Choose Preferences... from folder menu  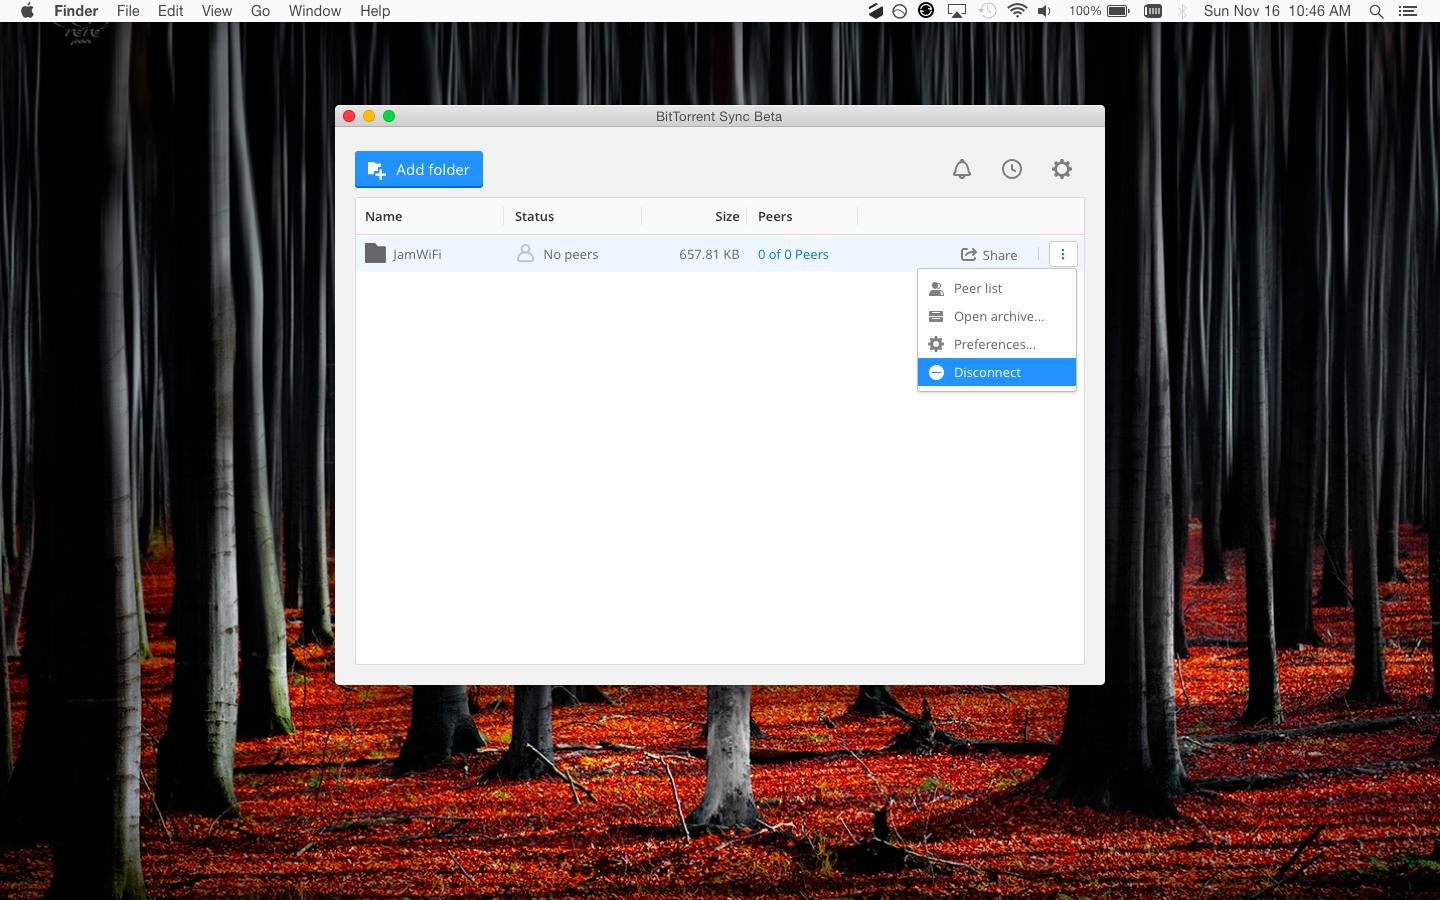997,344
